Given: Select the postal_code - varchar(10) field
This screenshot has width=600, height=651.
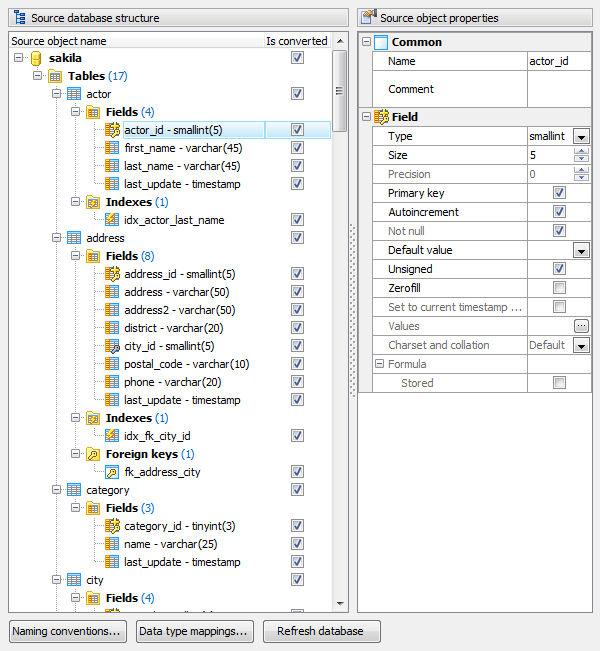Looking at the screenshot, I should (x=186, y=364).
